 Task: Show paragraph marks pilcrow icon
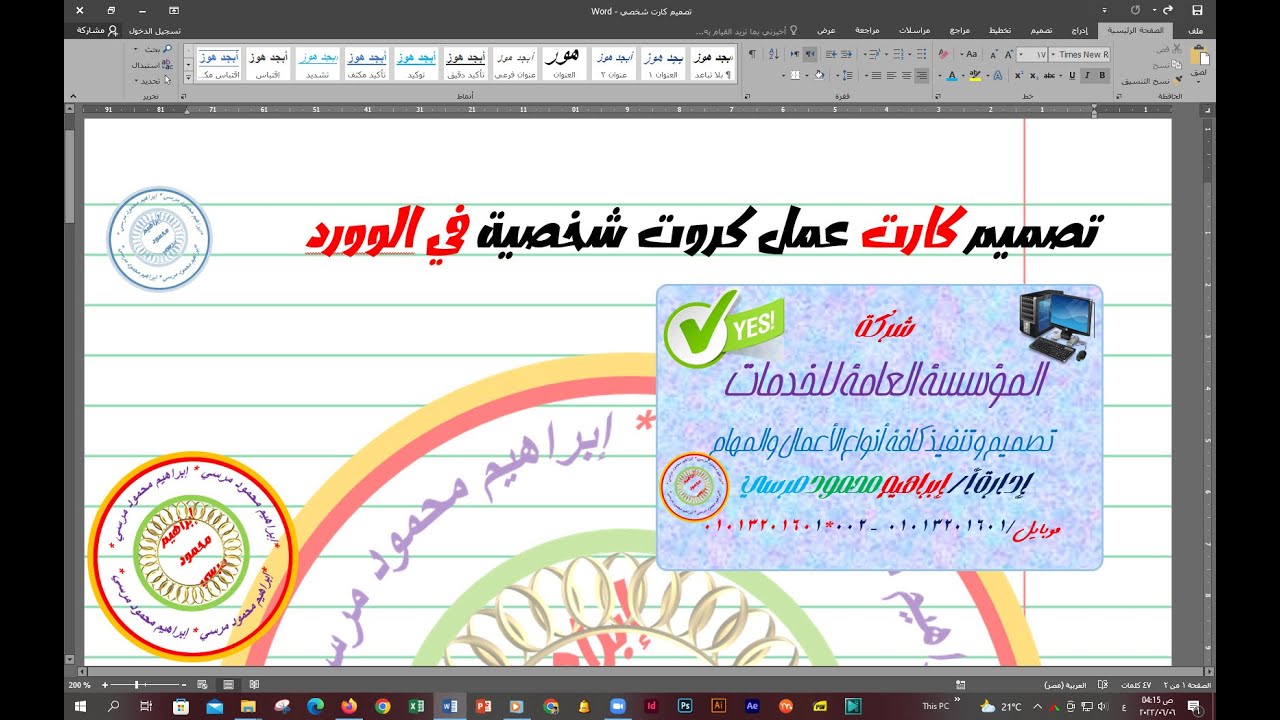tap(752, 55)
